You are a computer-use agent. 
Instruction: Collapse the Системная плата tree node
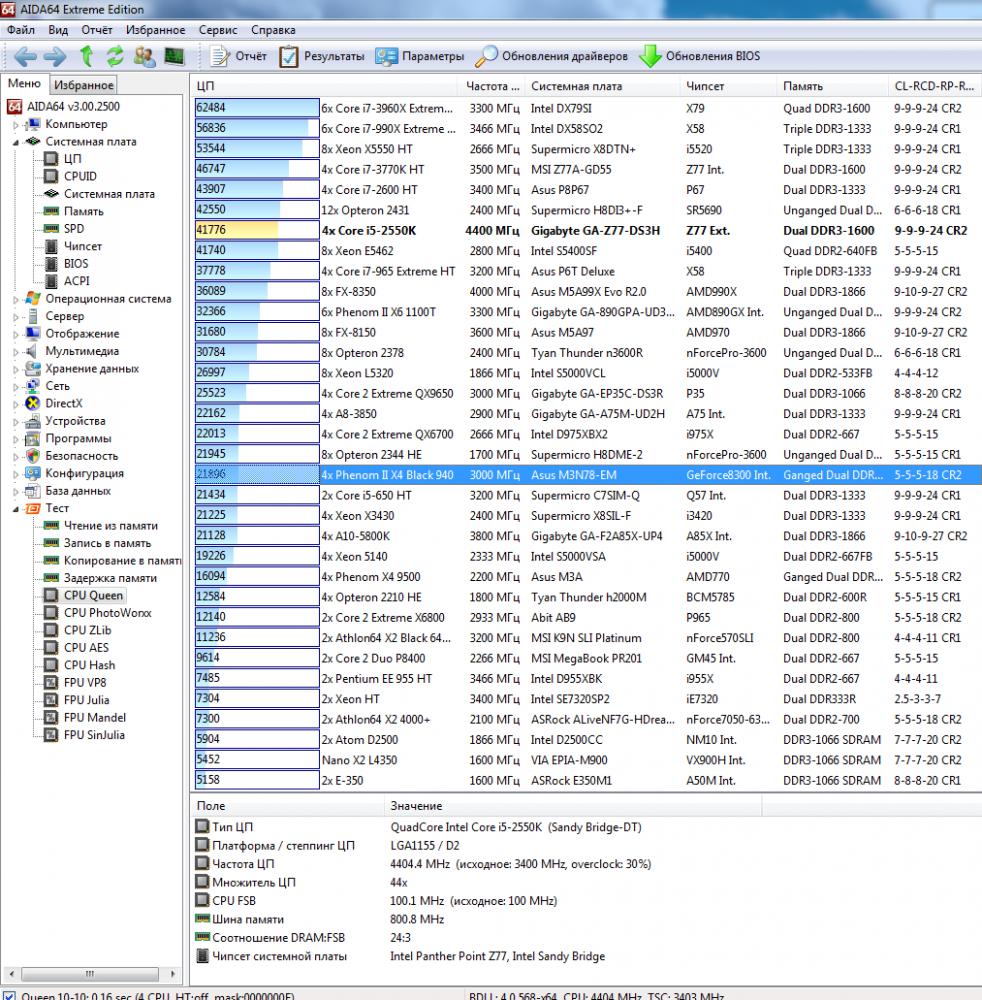(x=16, y=142)
